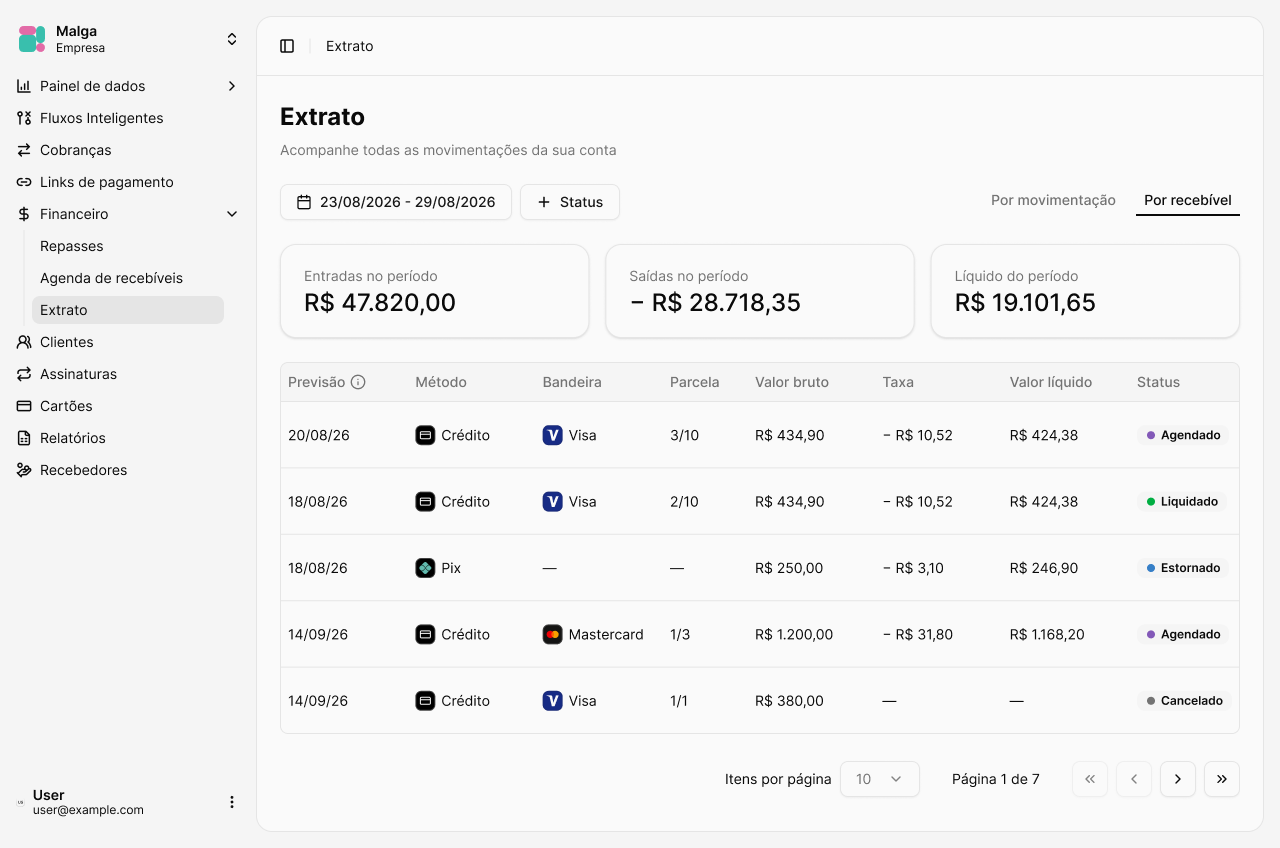Click the Malga logo icon

coord(32,39)
